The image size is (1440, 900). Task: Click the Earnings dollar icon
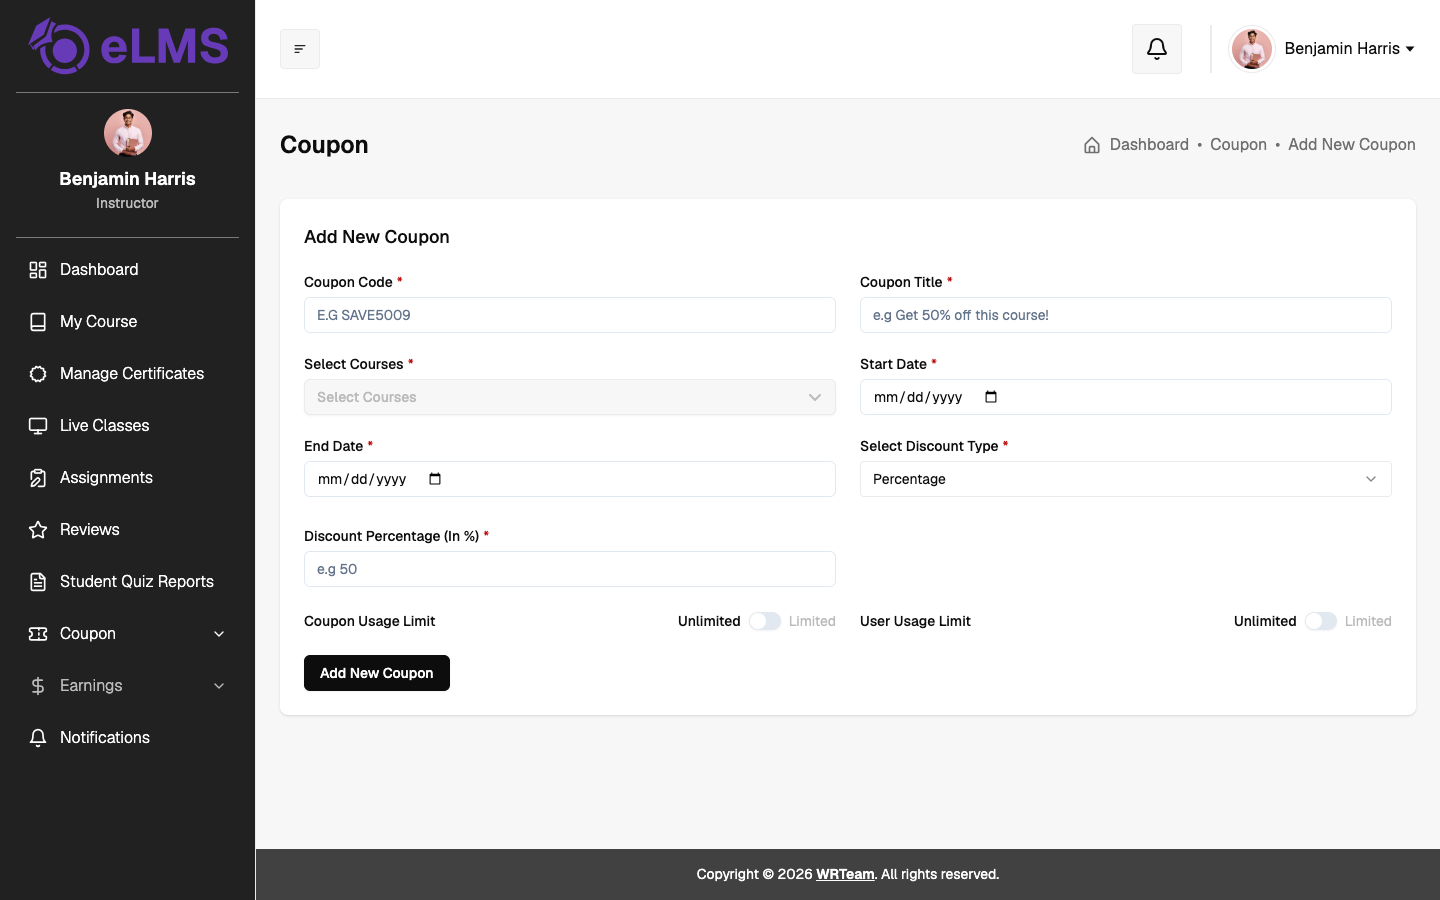click(38, 686)
